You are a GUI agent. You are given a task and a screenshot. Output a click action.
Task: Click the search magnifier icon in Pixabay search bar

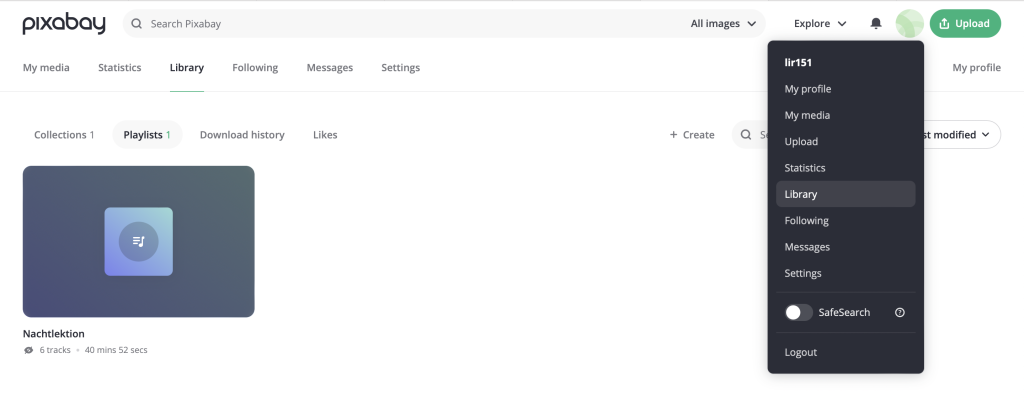(x=136, y=24)
